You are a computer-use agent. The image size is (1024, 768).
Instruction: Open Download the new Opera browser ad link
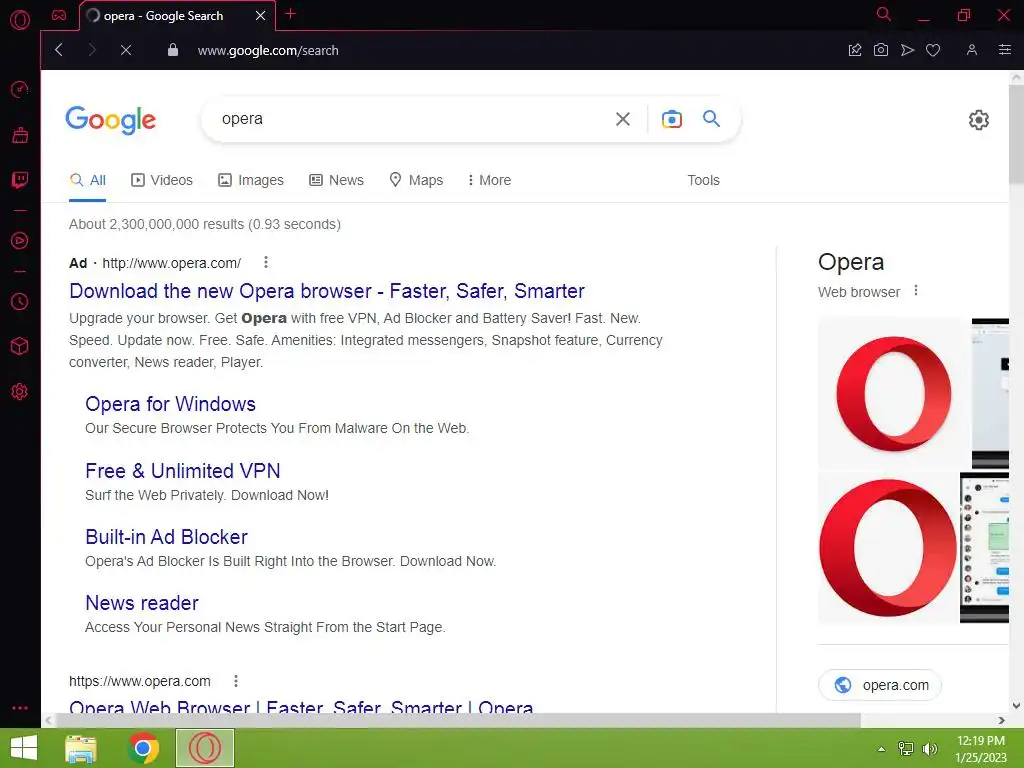click(x=327, y=291)
